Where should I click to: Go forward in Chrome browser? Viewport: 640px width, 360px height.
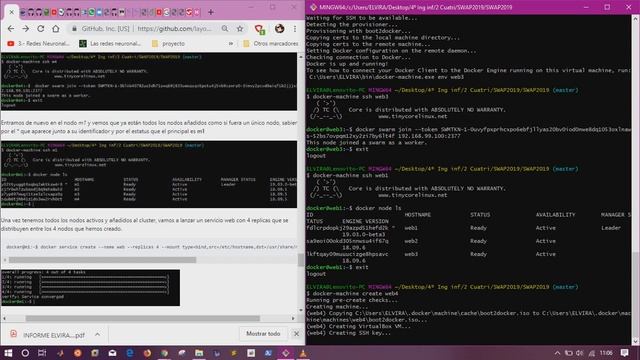[25, 29]
